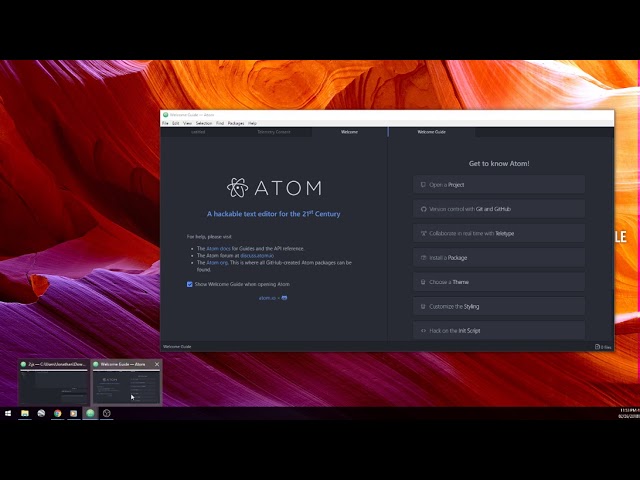Open the Edit menu

[x=176, y=123]
